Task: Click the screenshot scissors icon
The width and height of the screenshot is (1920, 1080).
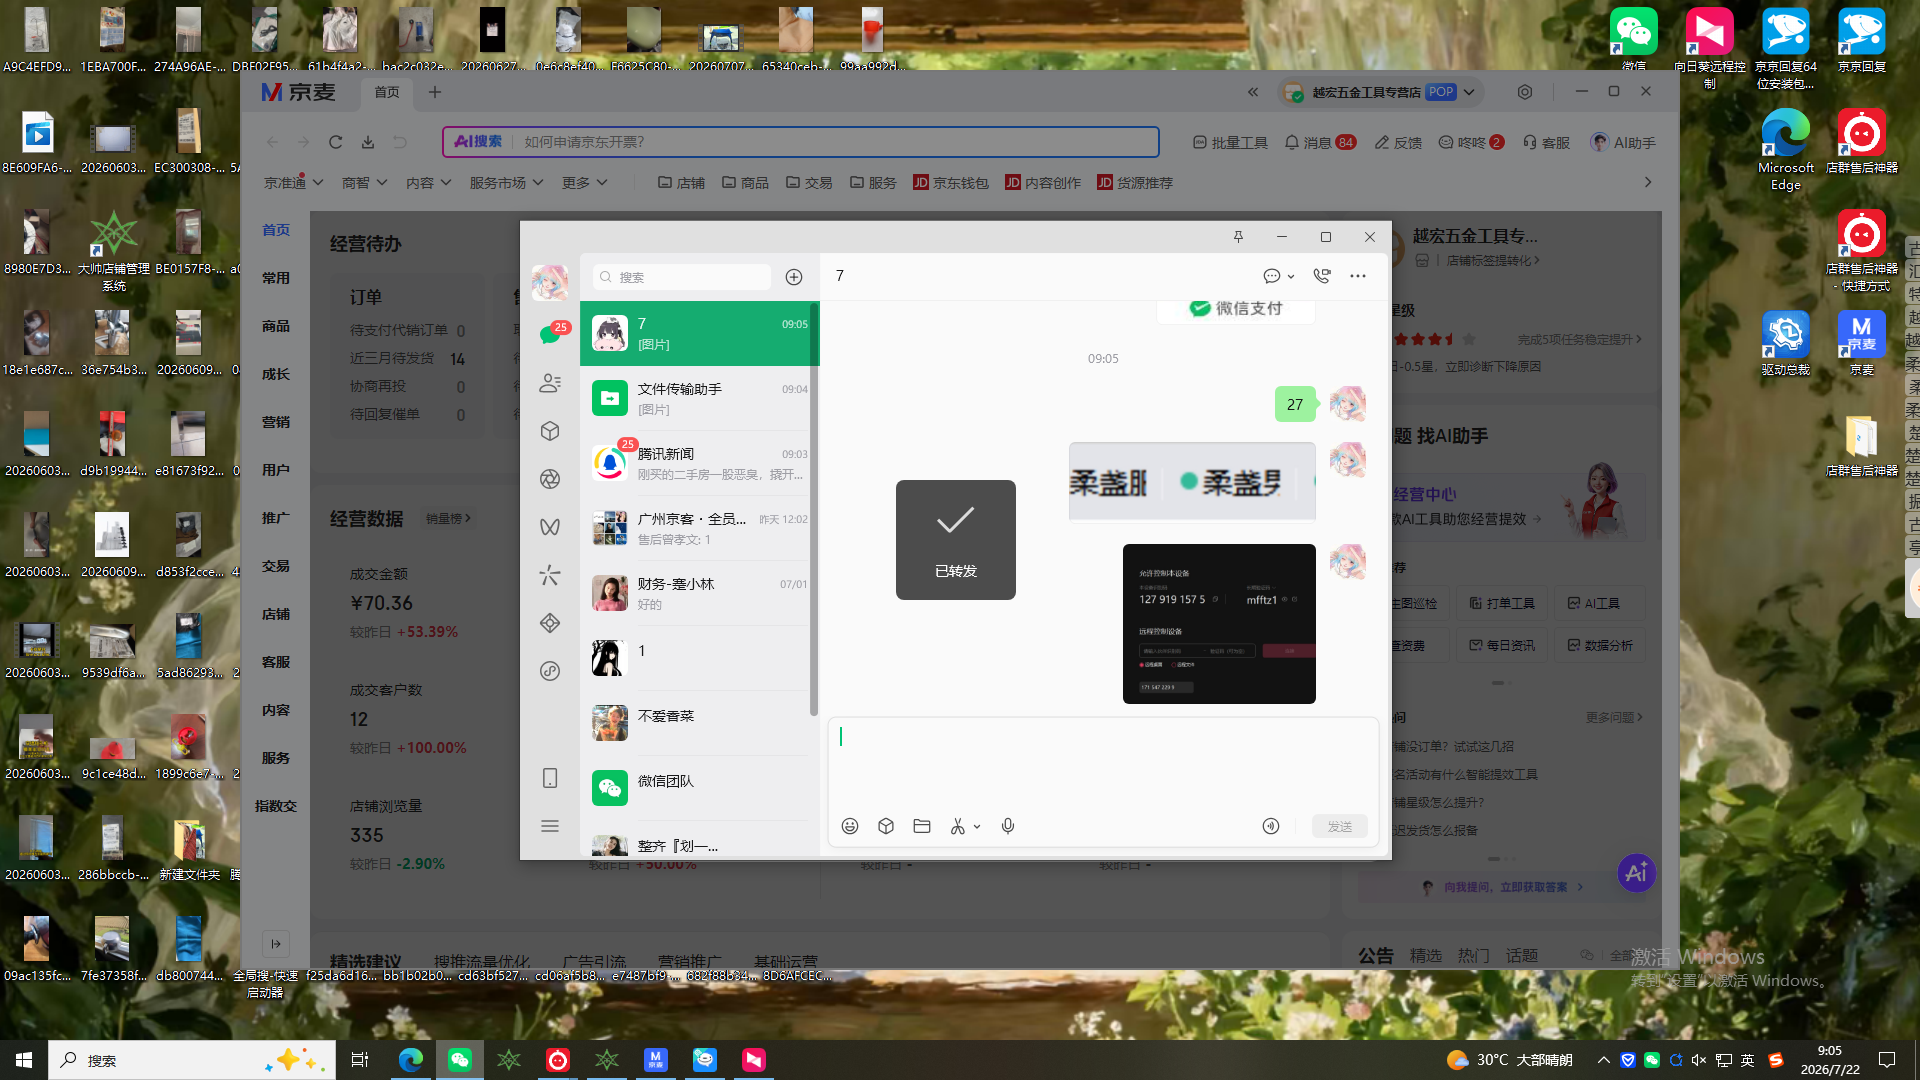Action: click(958, 826)
